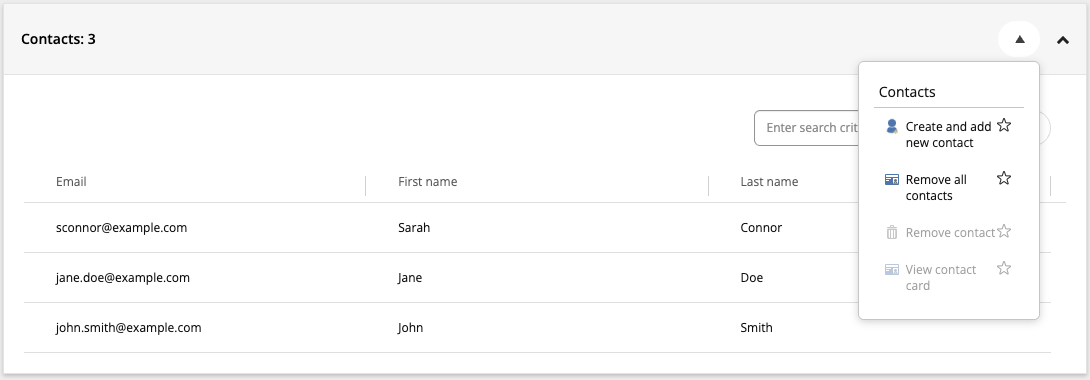Screen dimensions: 1090x380
Task: Click the first name Jane
Action: pyautogui.click(x=409, y=278)
